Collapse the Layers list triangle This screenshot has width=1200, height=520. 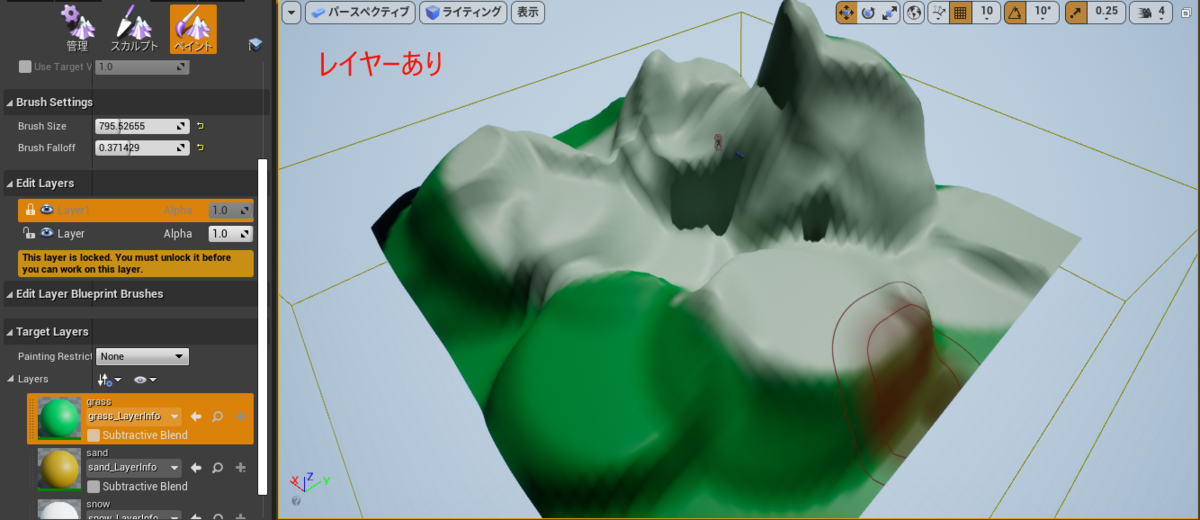click(11, 379)
